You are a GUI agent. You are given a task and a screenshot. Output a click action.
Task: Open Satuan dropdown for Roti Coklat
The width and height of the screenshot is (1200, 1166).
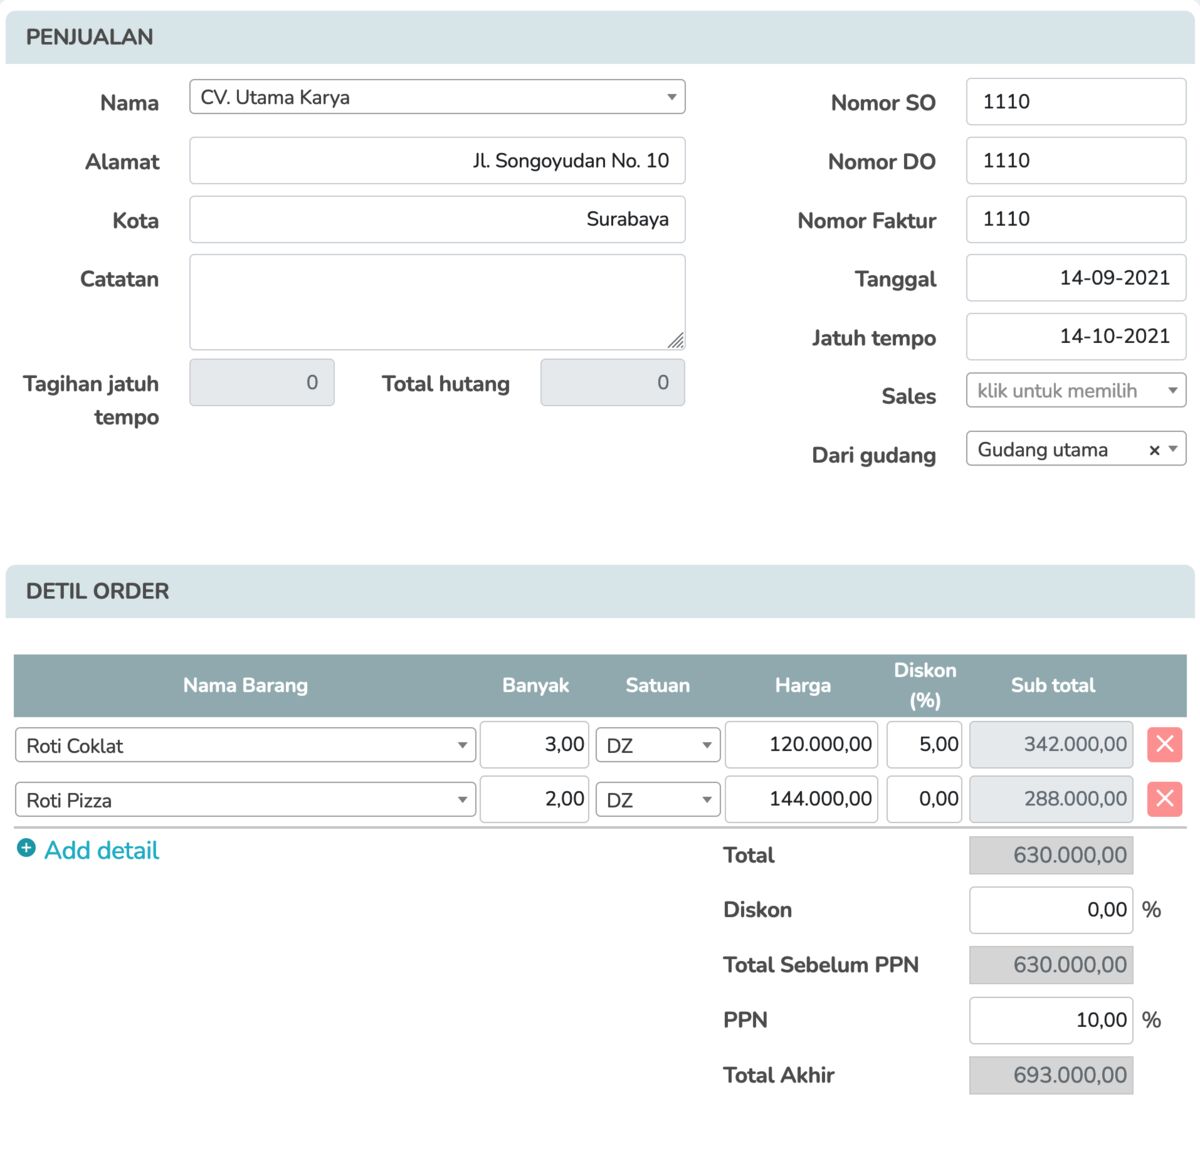(657, 745)
